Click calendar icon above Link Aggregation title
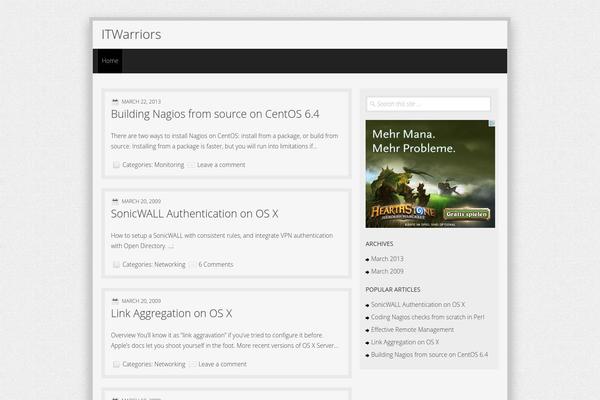Screen dimensions: 600x400 click(x=115, y=300)
